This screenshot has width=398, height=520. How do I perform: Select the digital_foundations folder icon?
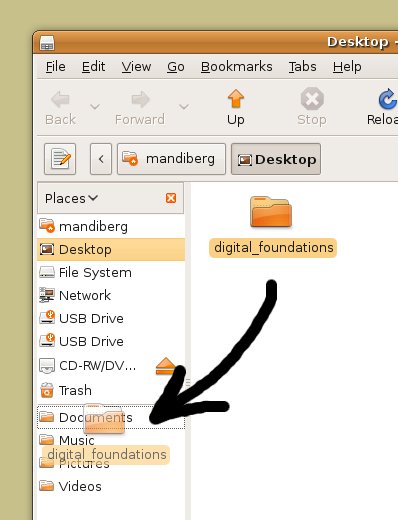point(271,212)
